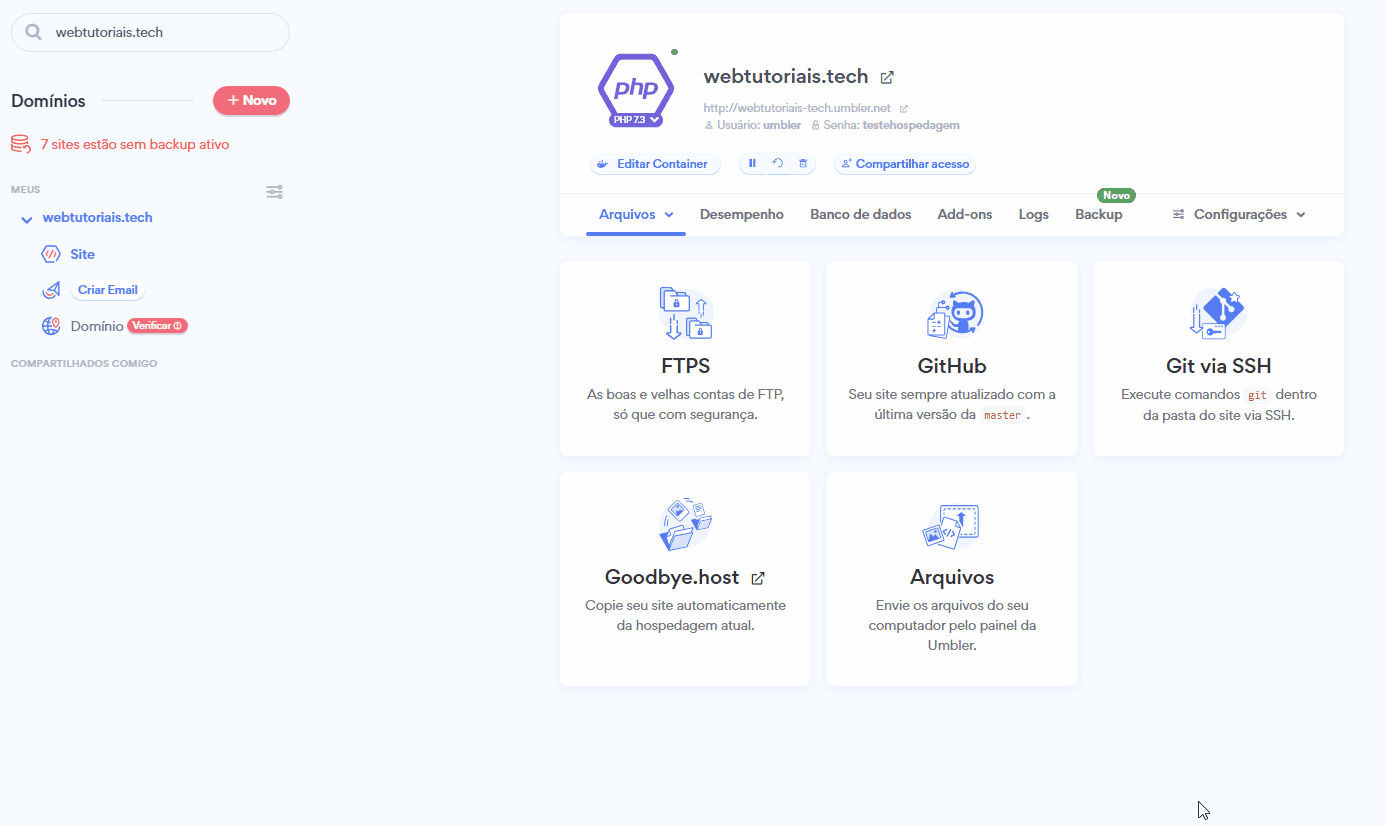Click the Goodbye.host migration icon
Image resolution: width=1385 pixels, height=826 pixels.
tap(685, 525)
